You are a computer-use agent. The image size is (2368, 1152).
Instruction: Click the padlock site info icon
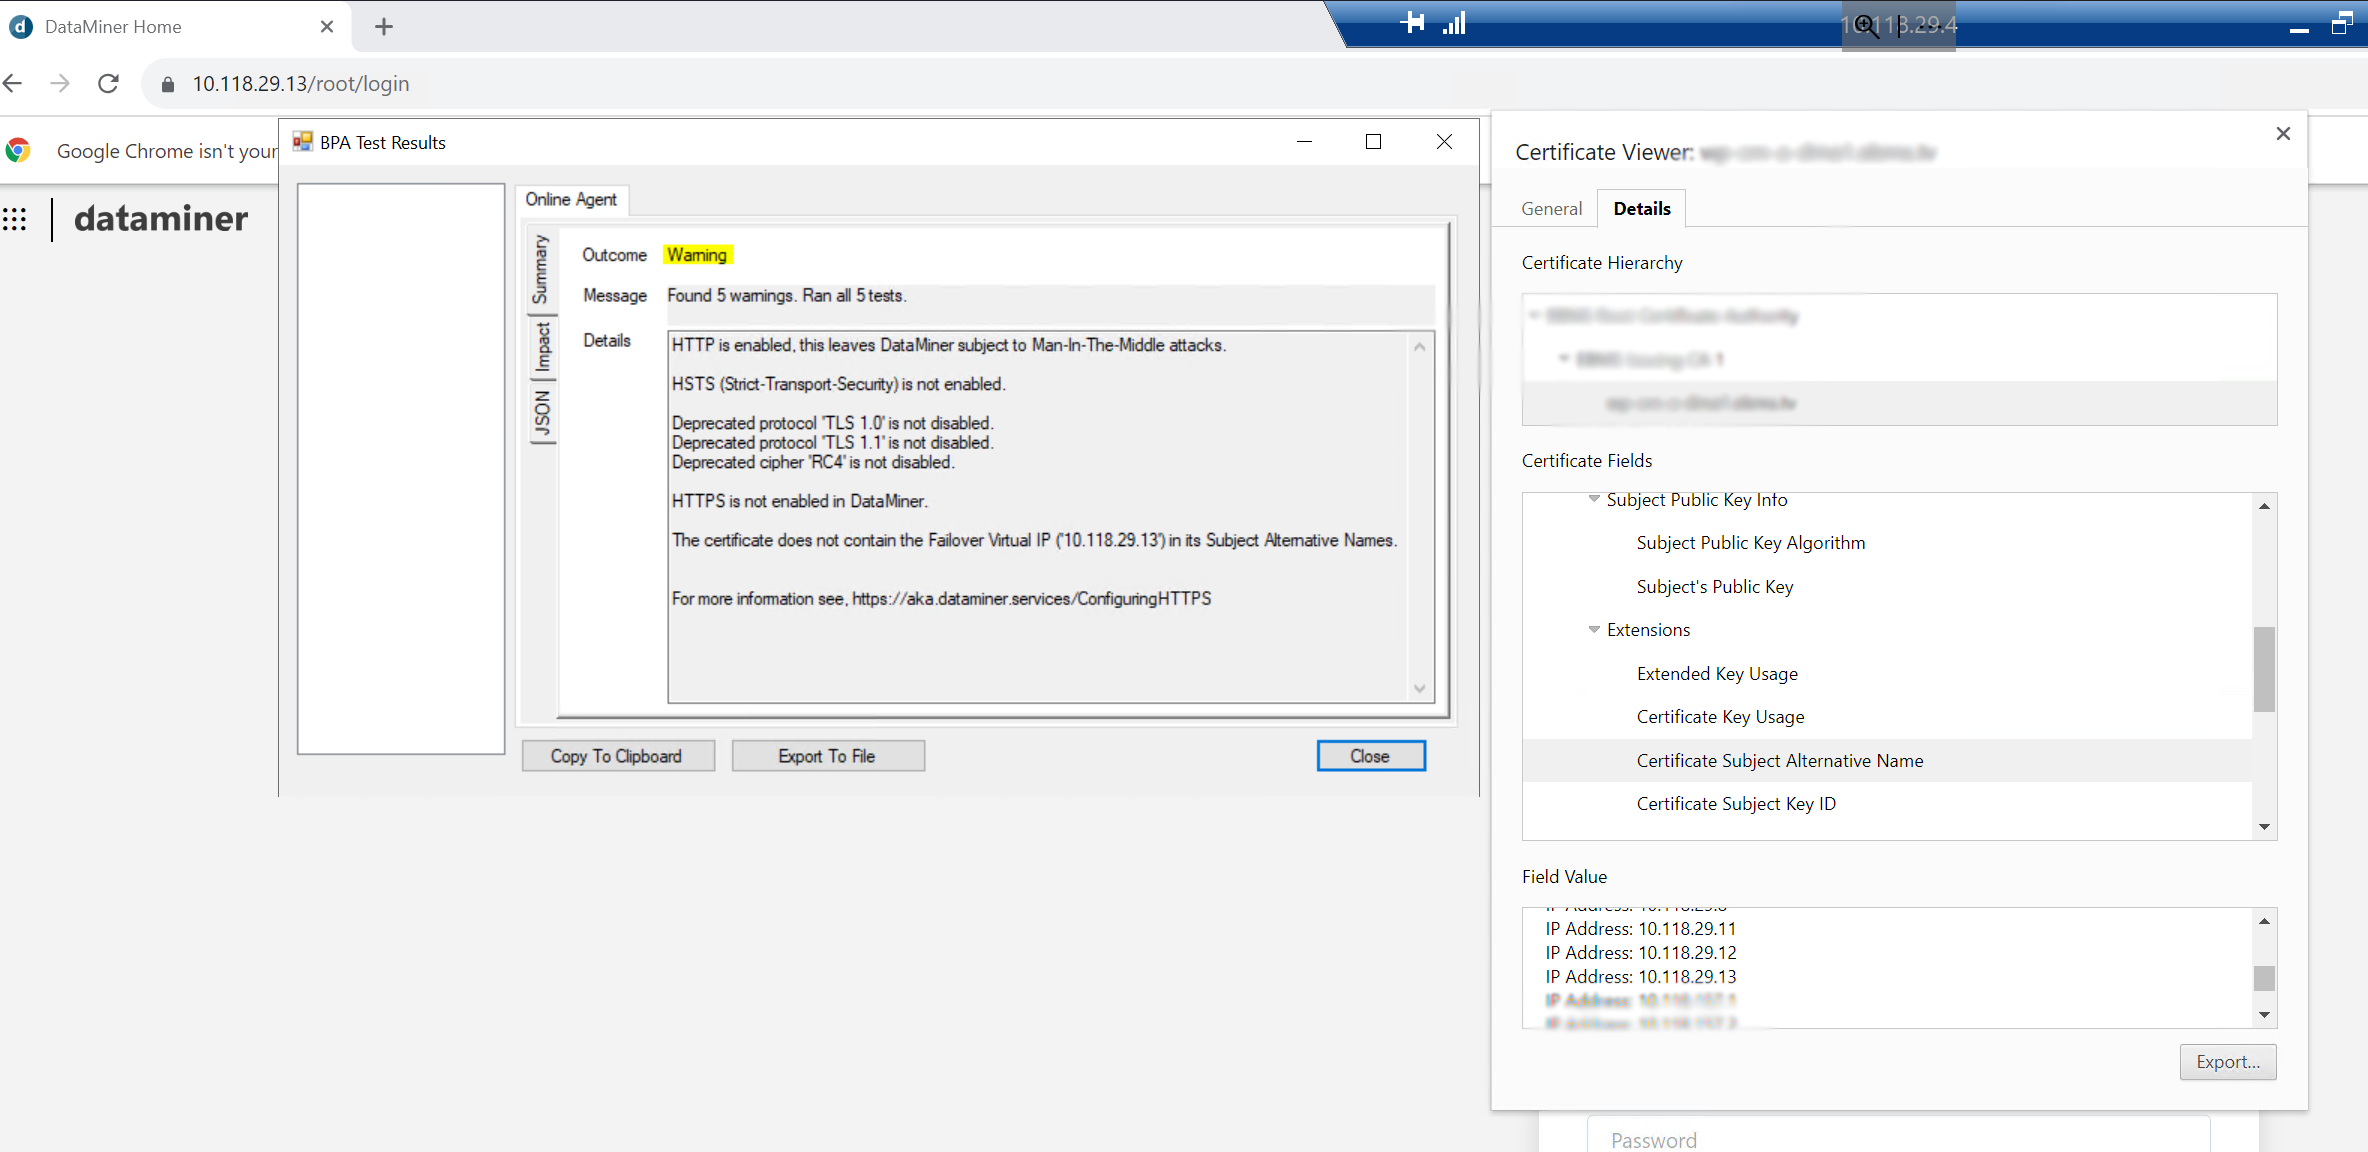[168, 84]
